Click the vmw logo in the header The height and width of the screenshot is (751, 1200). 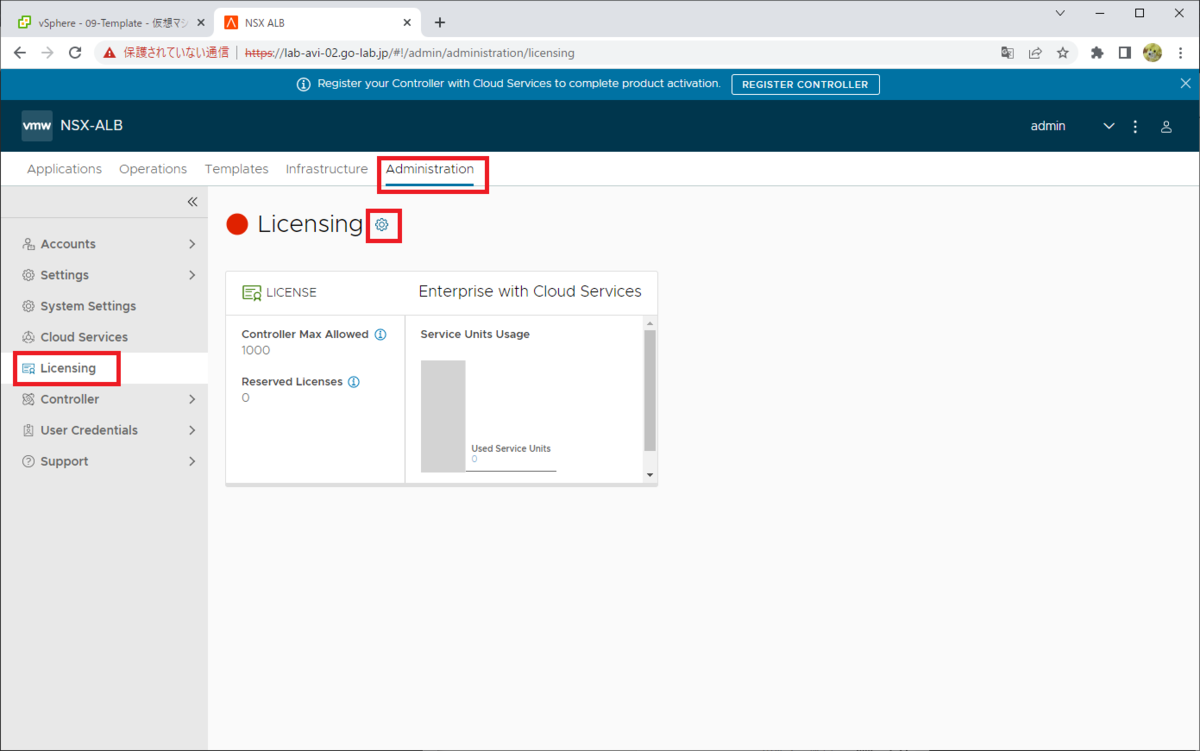tap(37, 126)
